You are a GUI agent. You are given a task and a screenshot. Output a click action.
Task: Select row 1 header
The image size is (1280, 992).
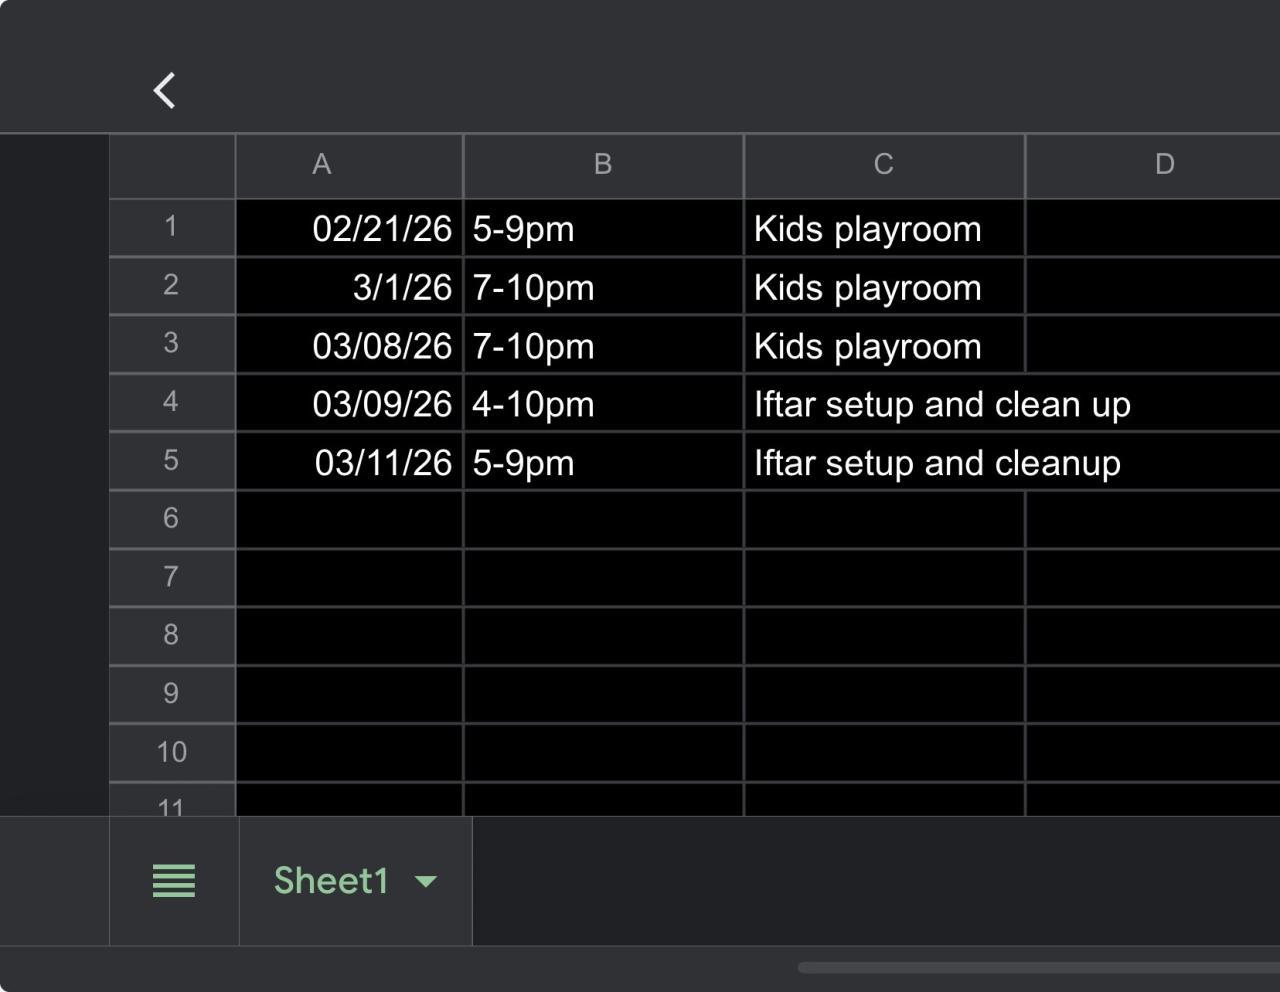[x=171, y=227]
